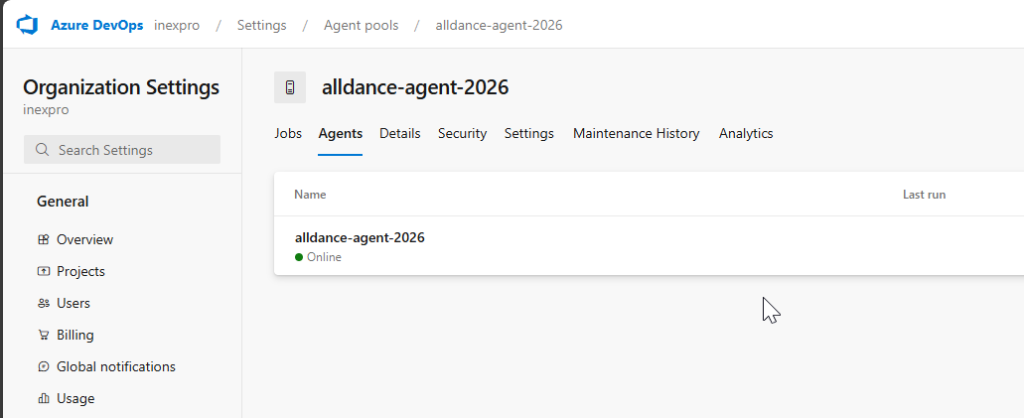Click the Overview sidebar icon
Image resolution: width=1024 pixels, height=418 pixels.
[x=43, y=240]
